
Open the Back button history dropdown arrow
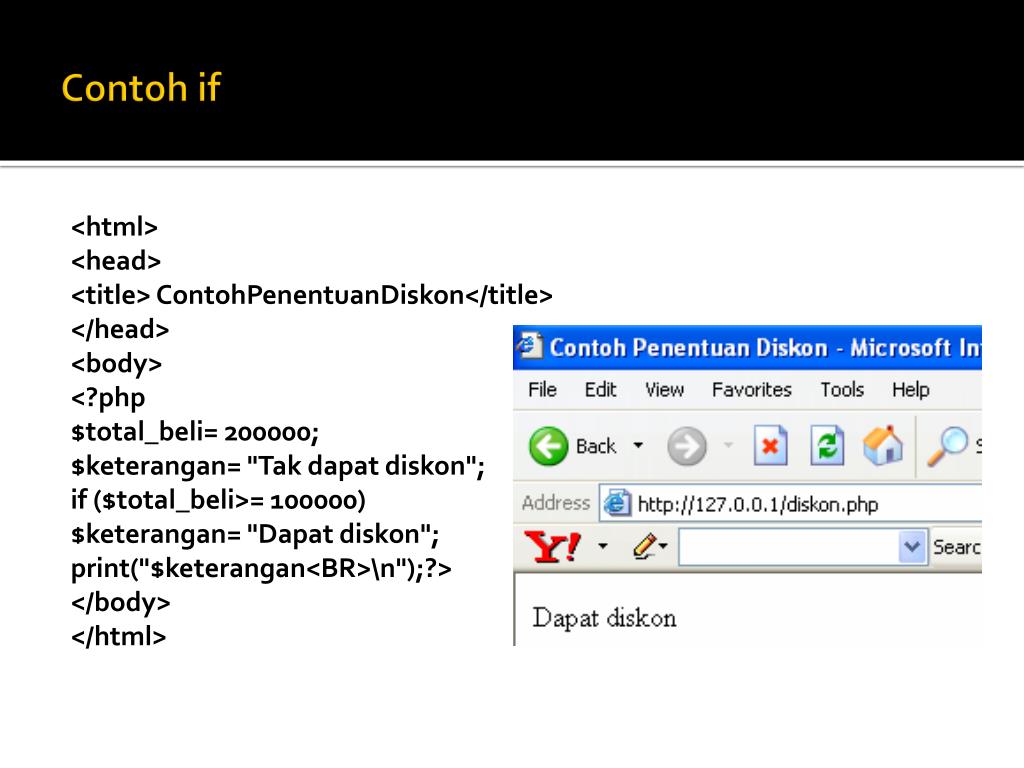click(x=638, y=445)
